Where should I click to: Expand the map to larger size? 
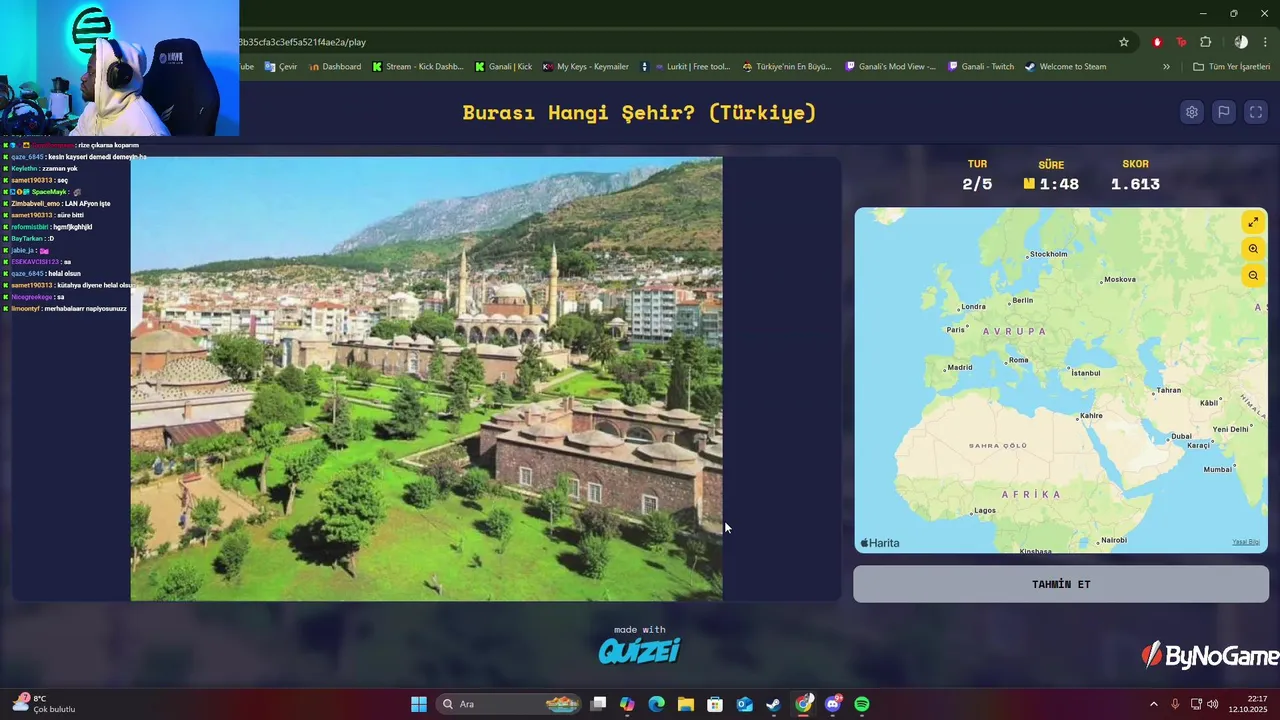pos(1253,222)
